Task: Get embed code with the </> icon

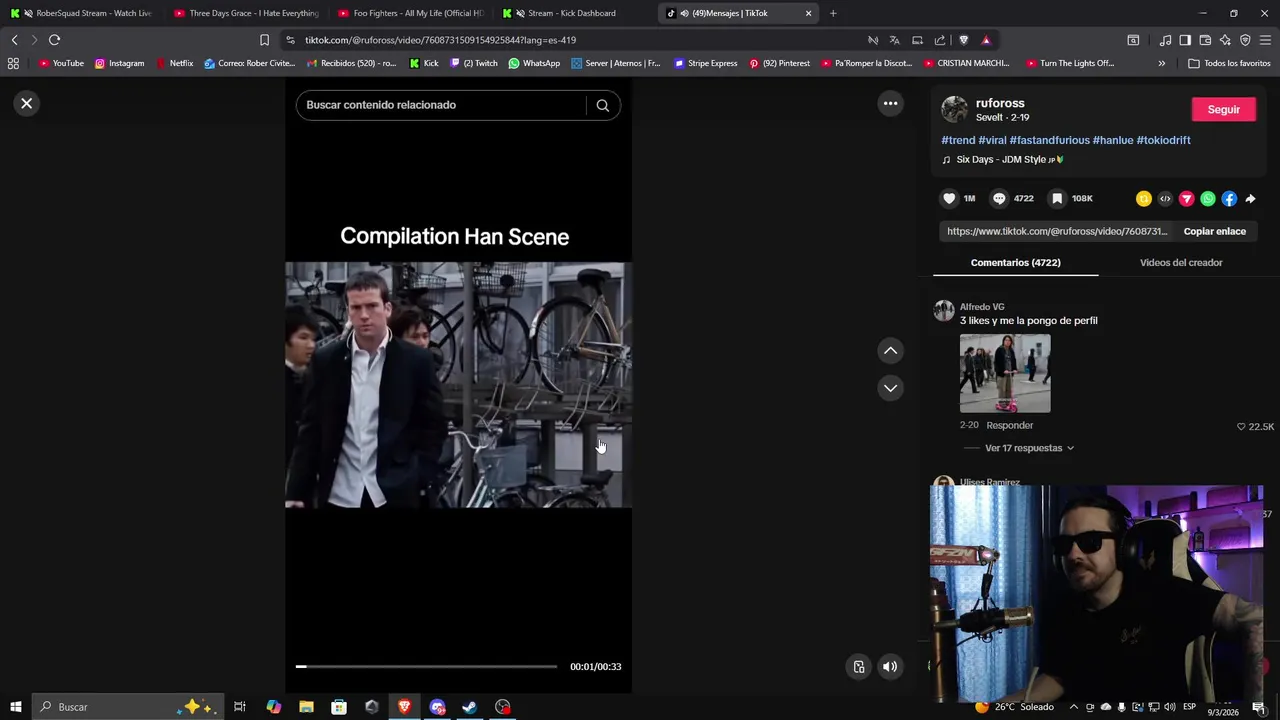Action: click(x=1165, y=198)
